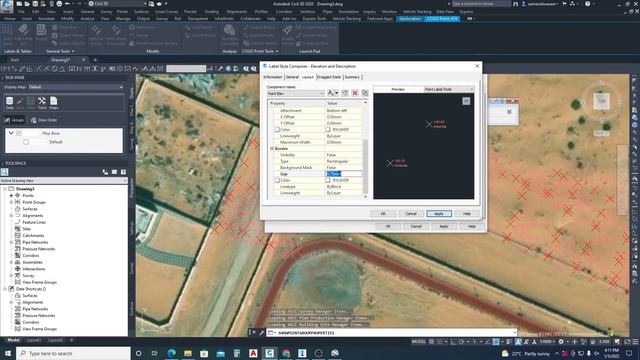Click the Save quick access icon
Image resolution: width=640 pixels, height=360 pixels.
coord(35,4)
